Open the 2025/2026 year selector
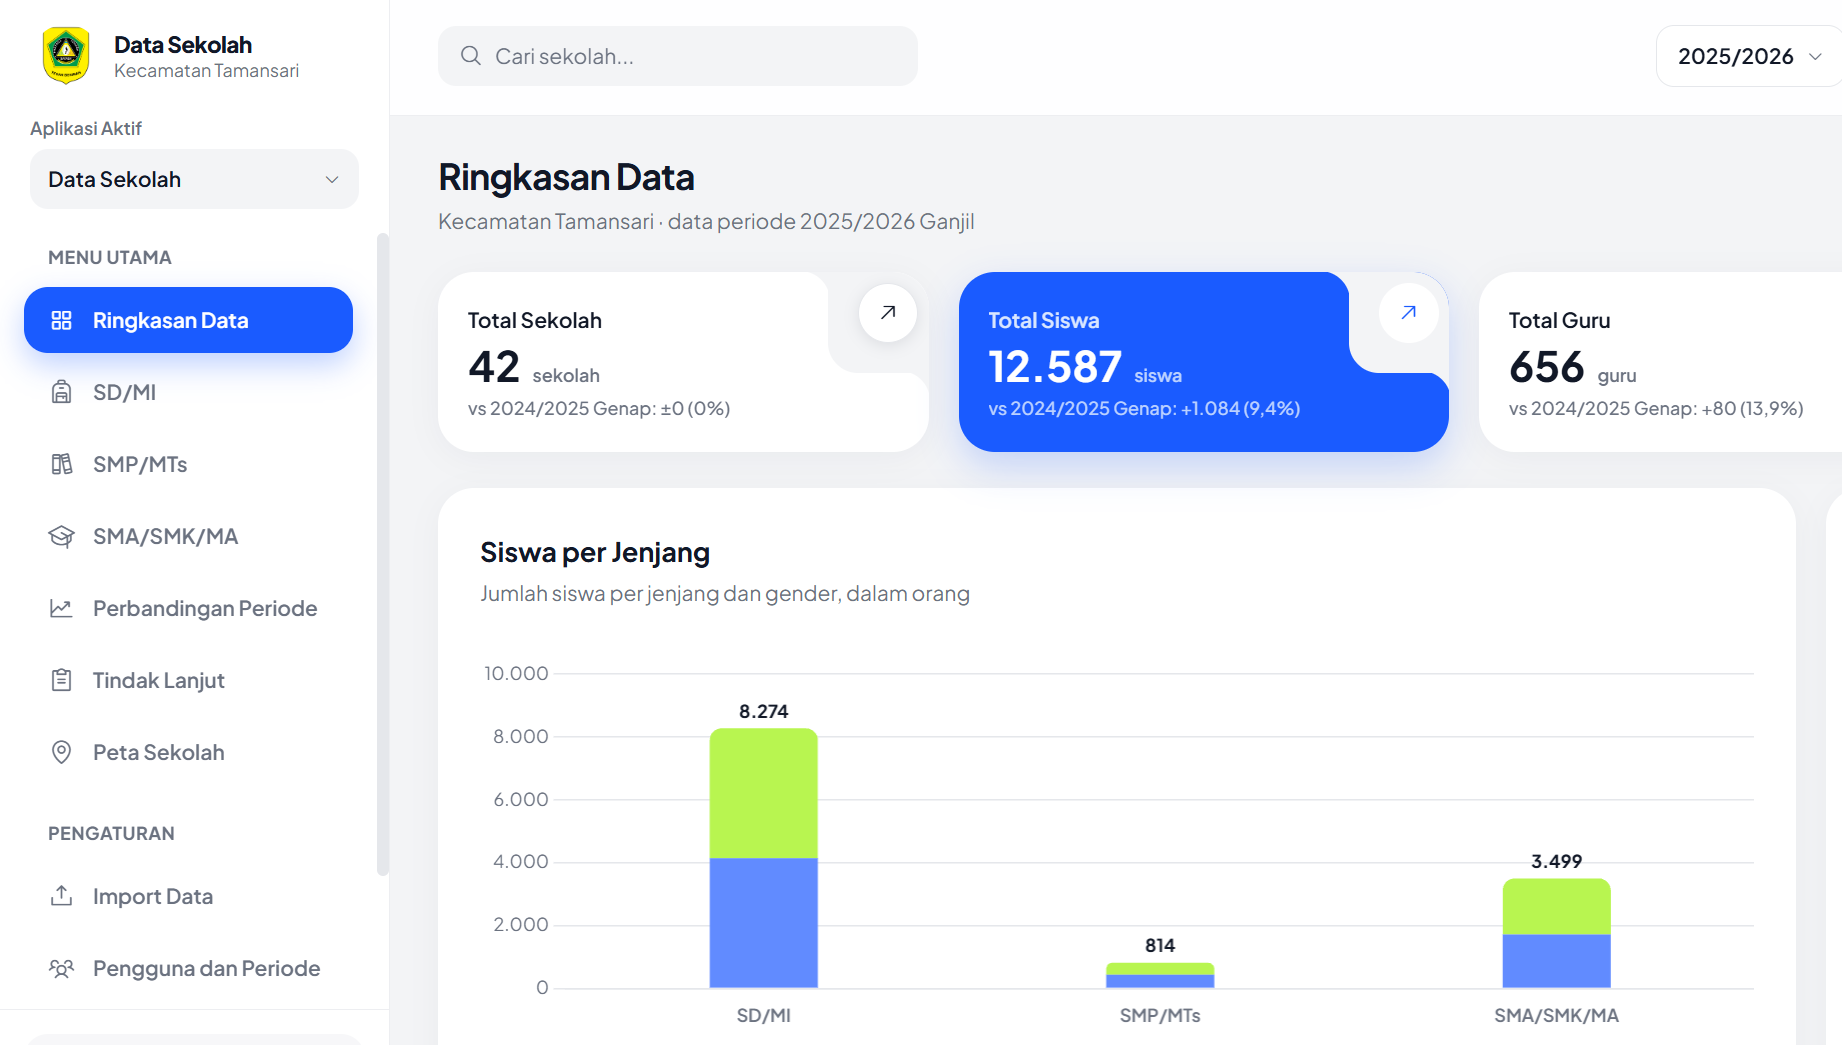The height and width of the screenshot is (1045, 1842). coord(1748,56)
